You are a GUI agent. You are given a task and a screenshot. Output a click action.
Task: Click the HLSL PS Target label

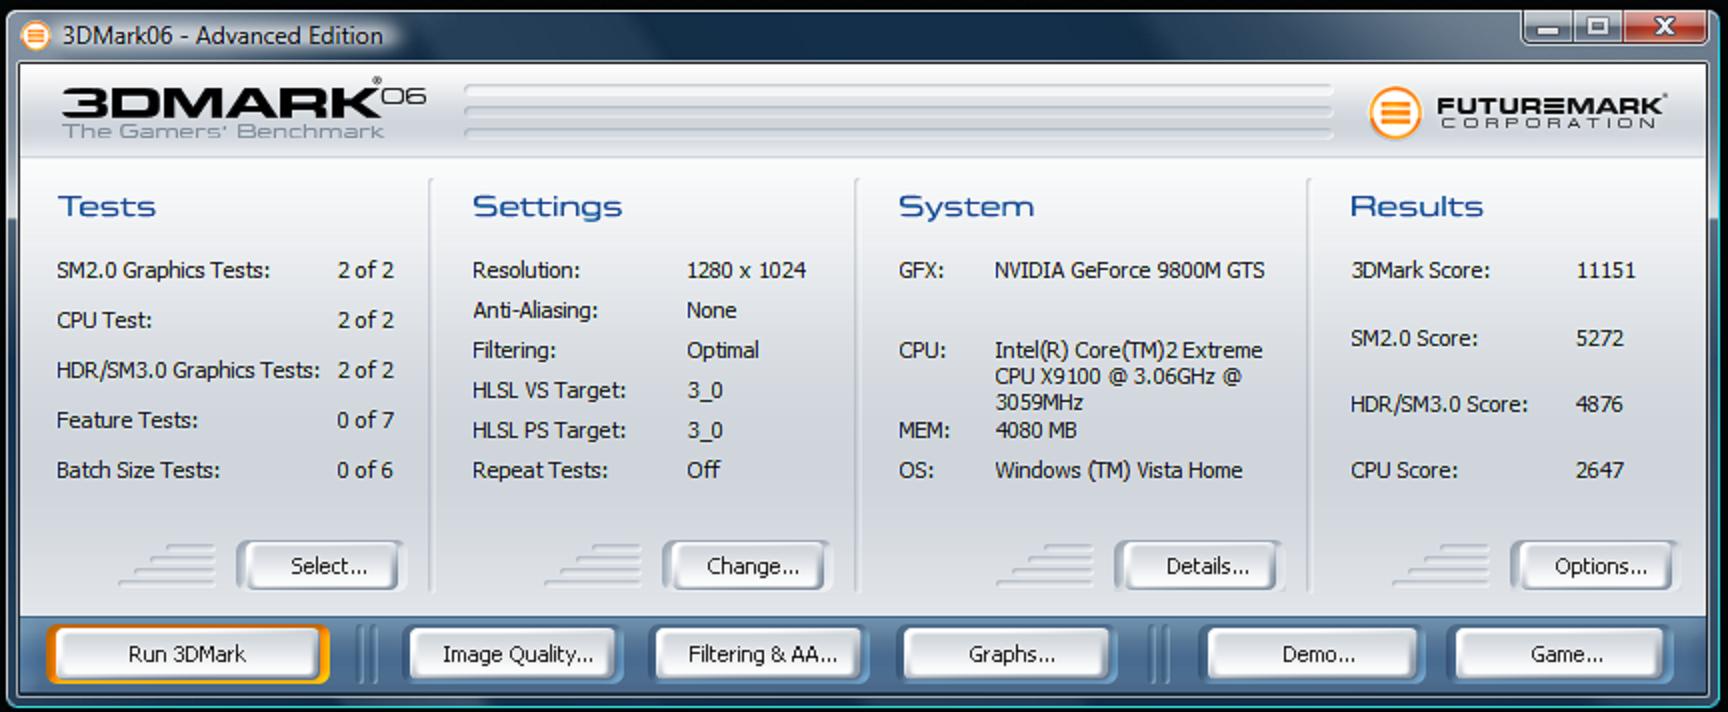(549, 430)
